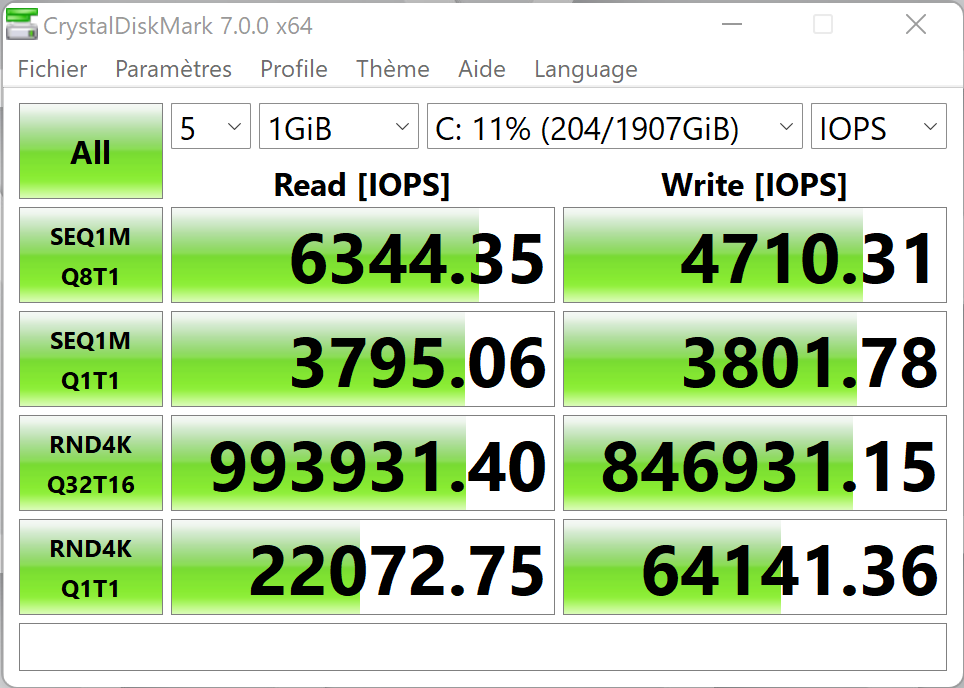Click the RND4K Q1T1 read value 22072.75
This screenshot has height=688, width=964.
(x=363, y=567)
